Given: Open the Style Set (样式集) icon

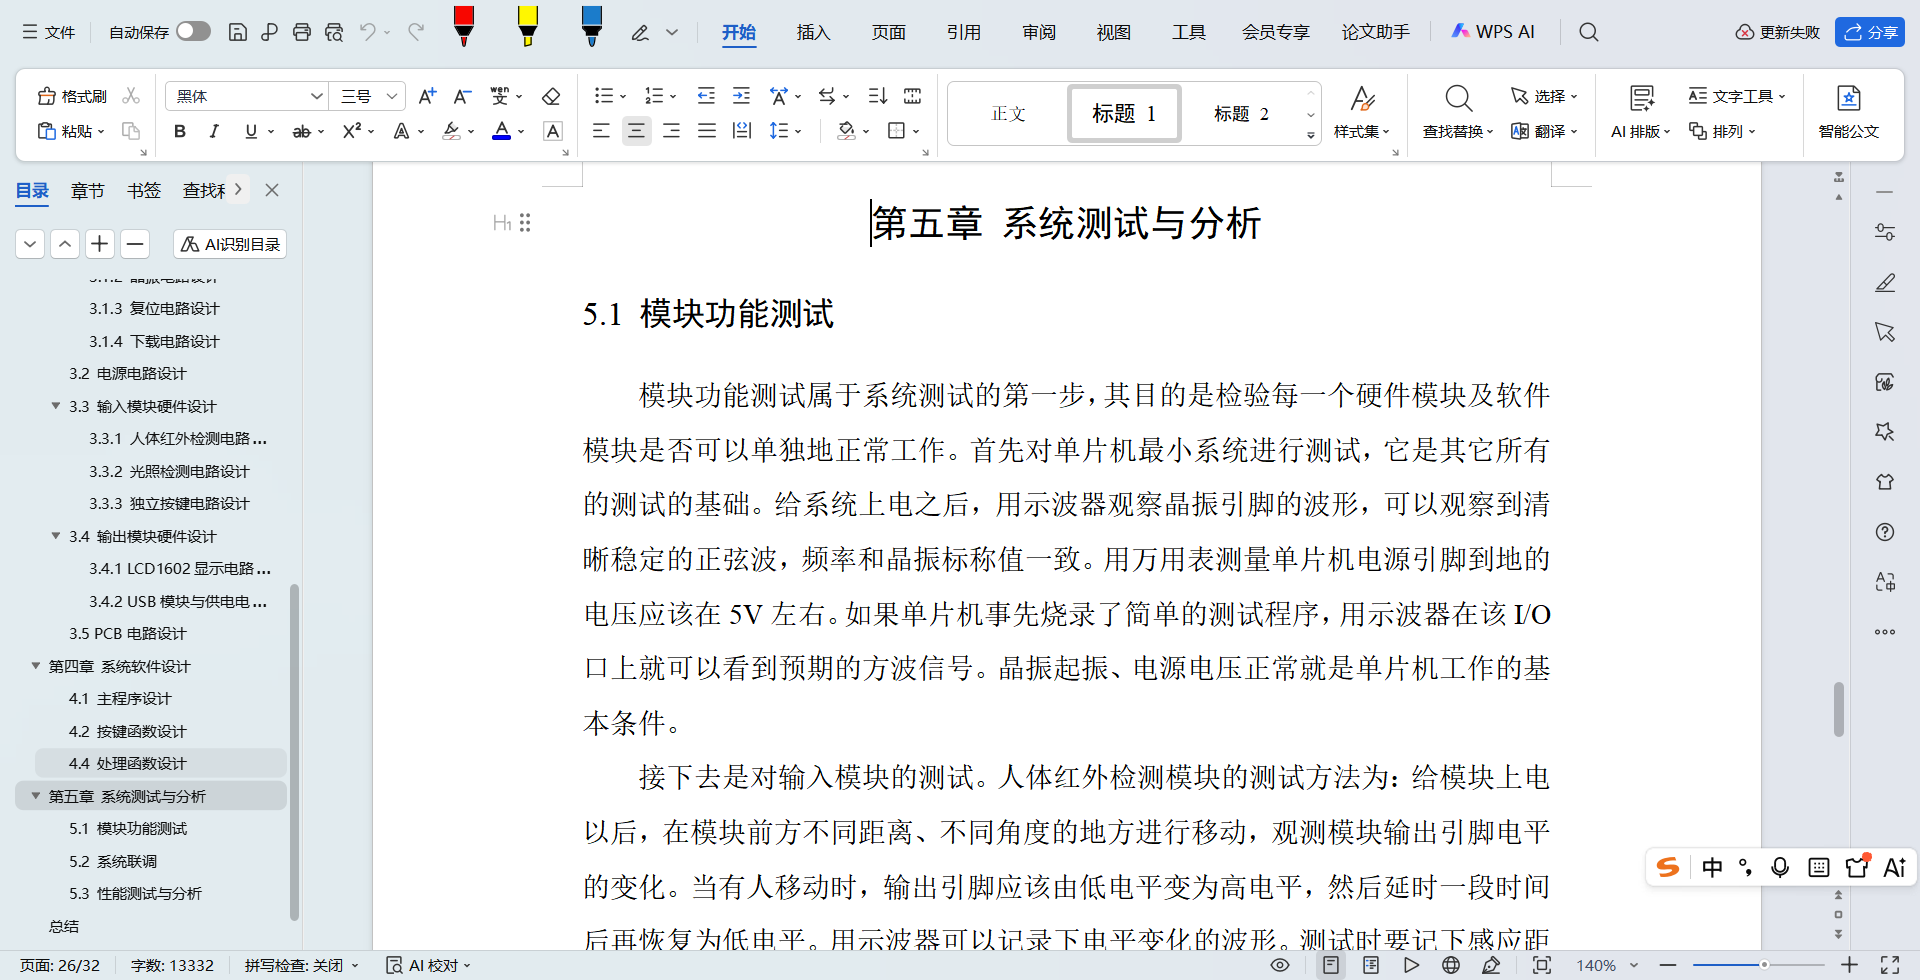Looking at the screenshot, I should click(x=1362, y=112).
